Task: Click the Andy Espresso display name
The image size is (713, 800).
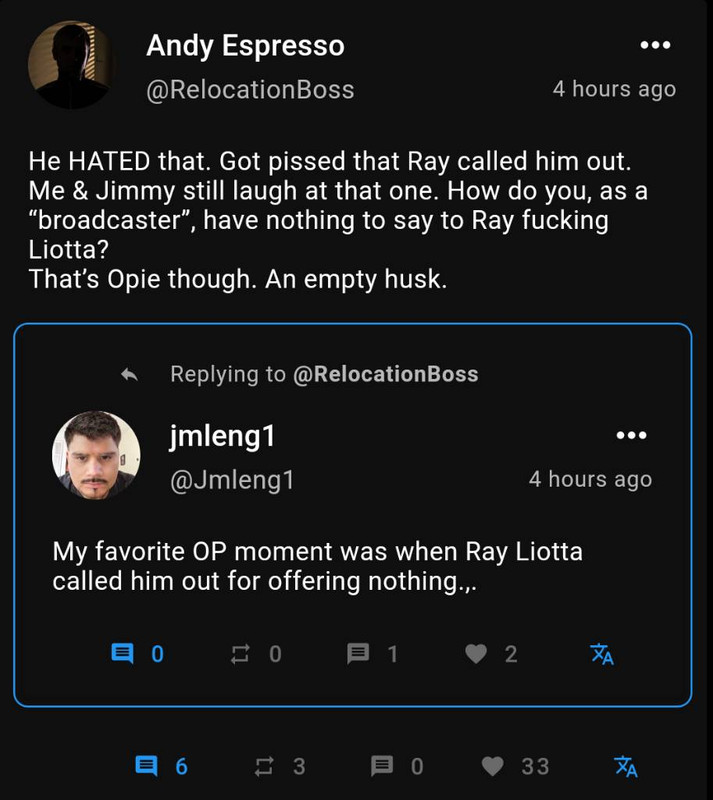Action: [245, 45]
